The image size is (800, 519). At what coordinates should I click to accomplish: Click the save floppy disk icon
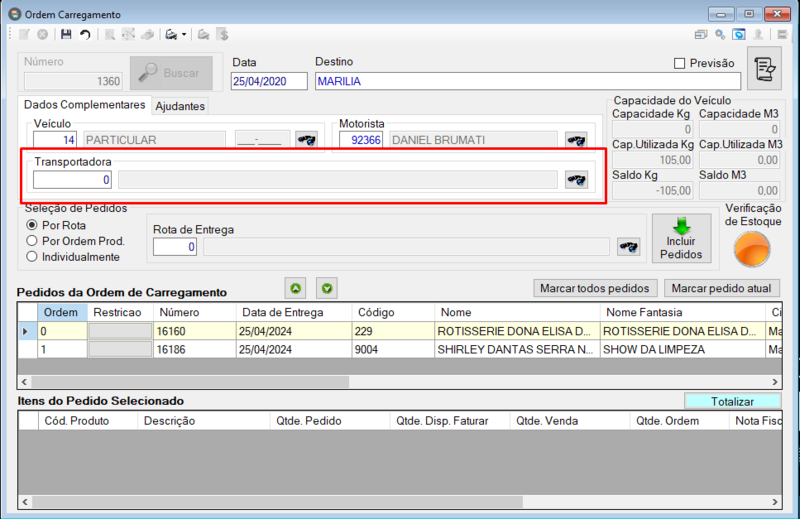click(x=66, y=35)
